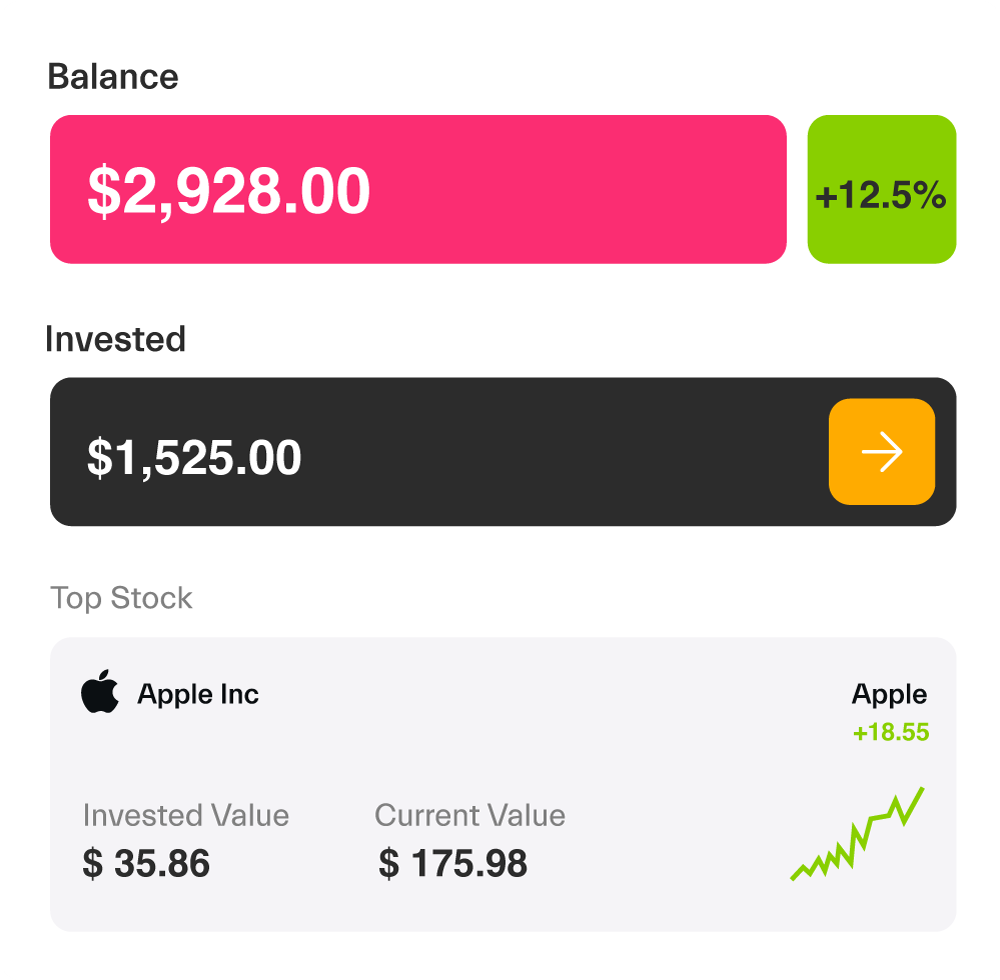
Task: Click the green stock trend chart
Action: pyautogui.click(x=857, y=835)
